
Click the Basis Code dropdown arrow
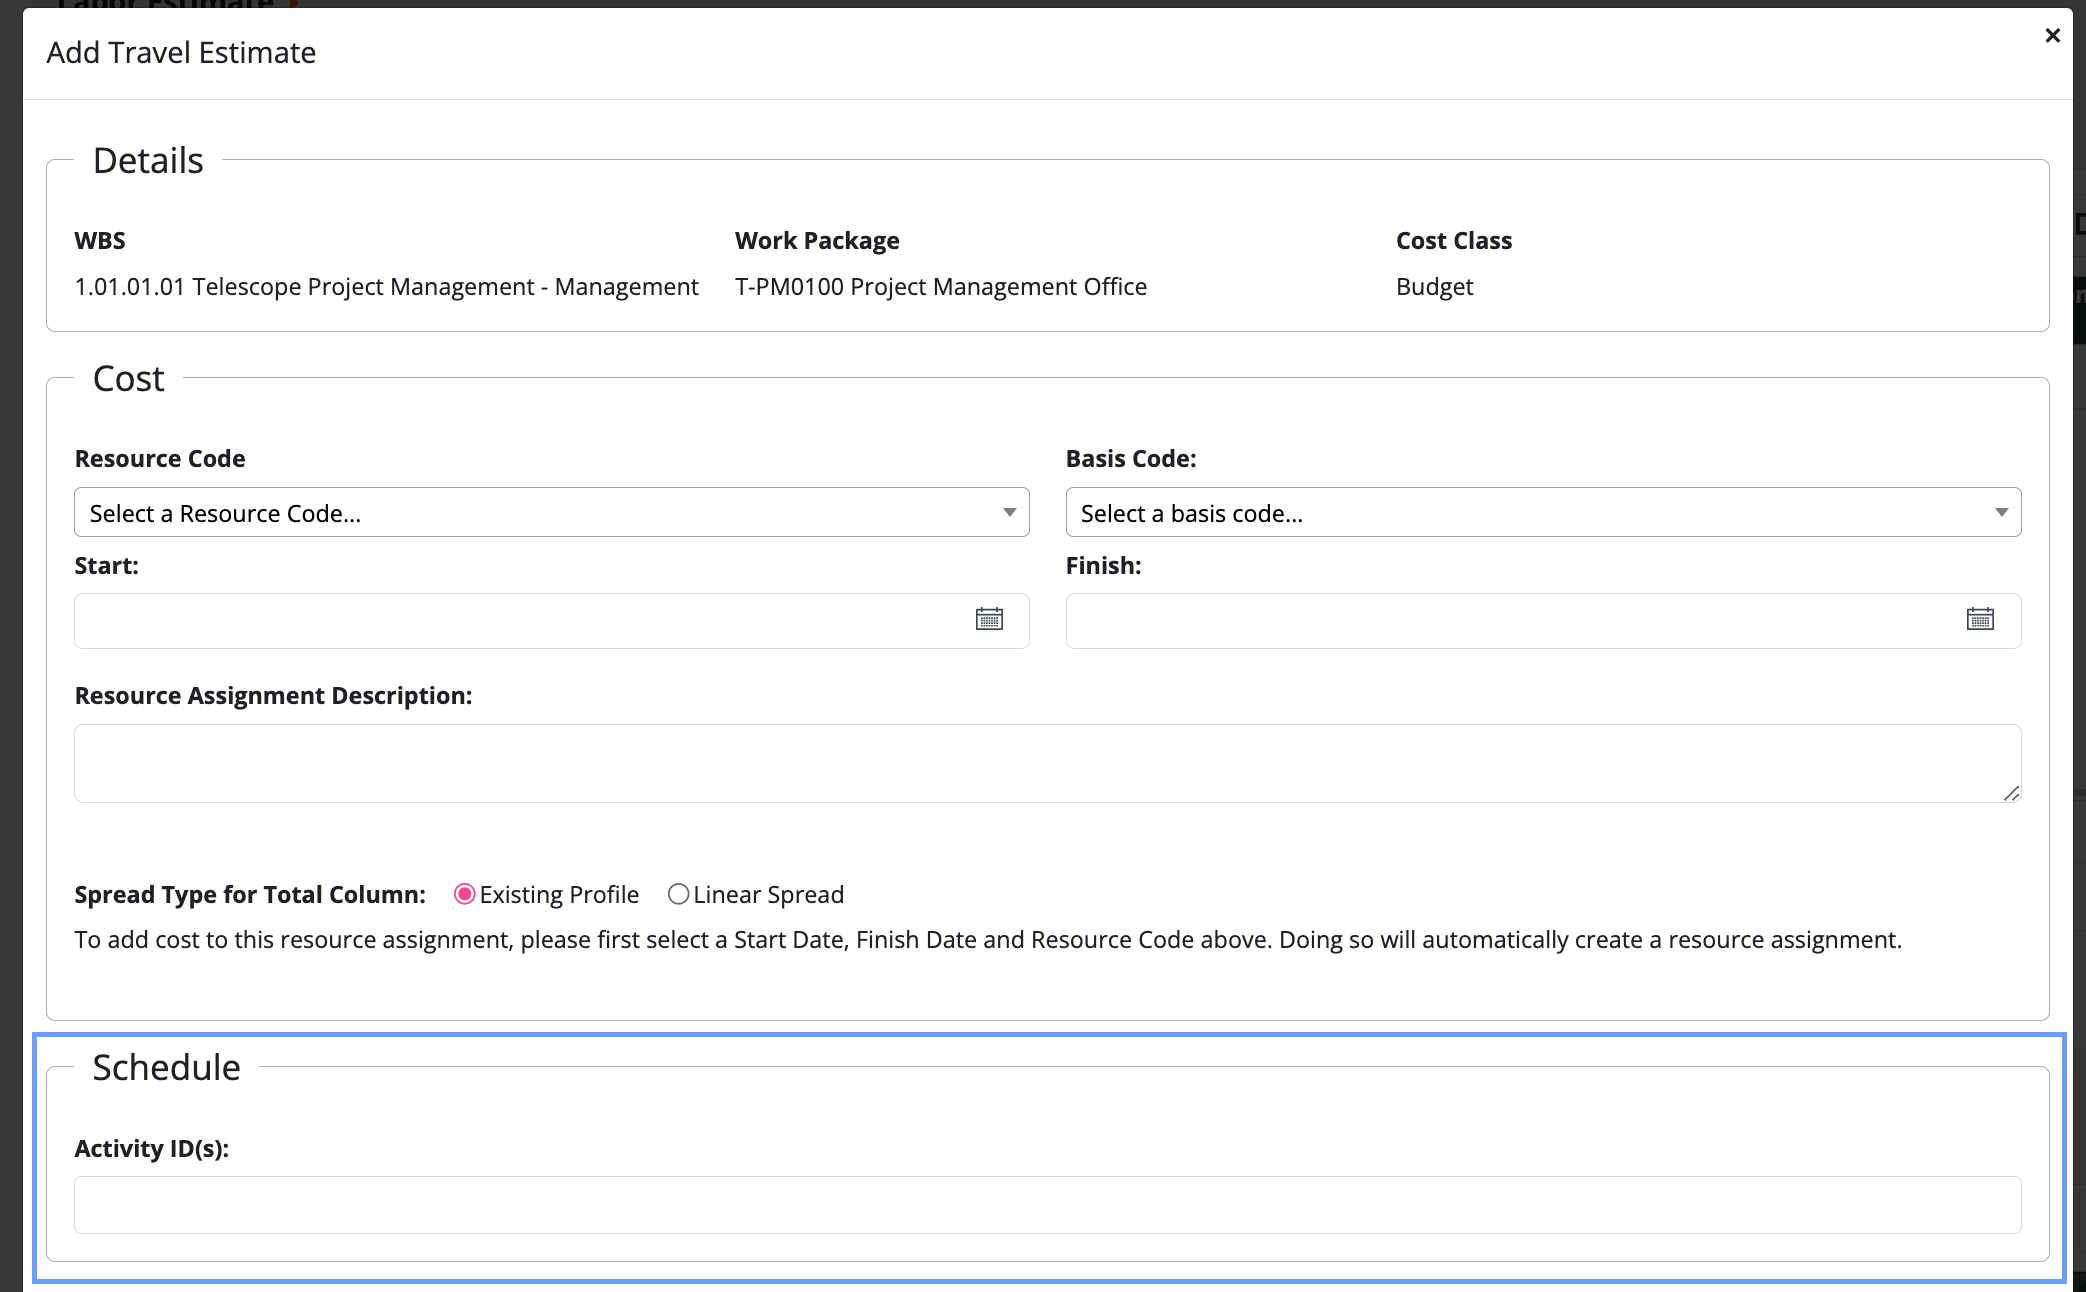pyautogui.click(x=2001, y=513)
